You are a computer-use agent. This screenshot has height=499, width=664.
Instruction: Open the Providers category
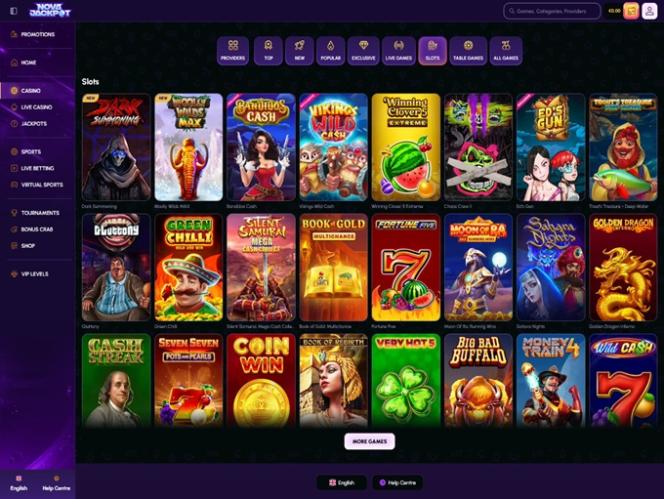pyautogui.click(x=233, y=51)
